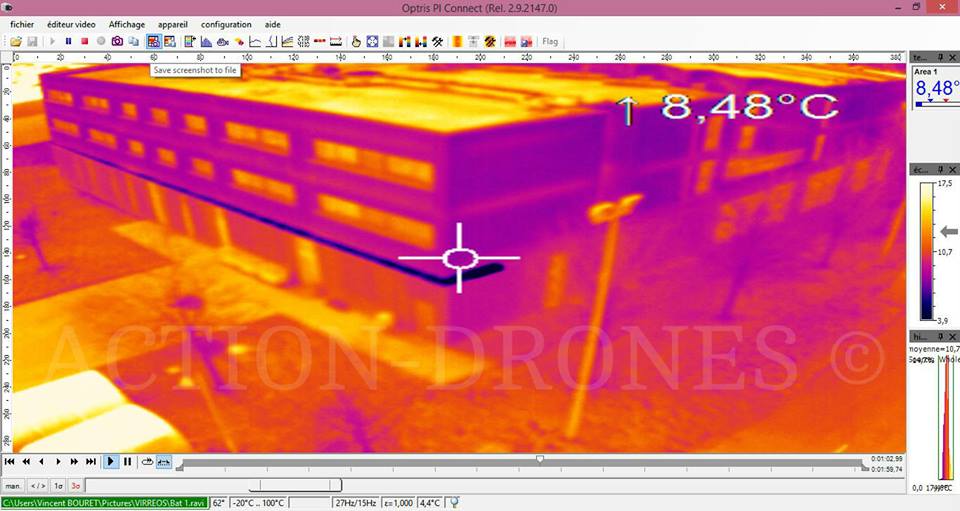Click the camera snapshot icon in toolbar

[x=117, y=41]
